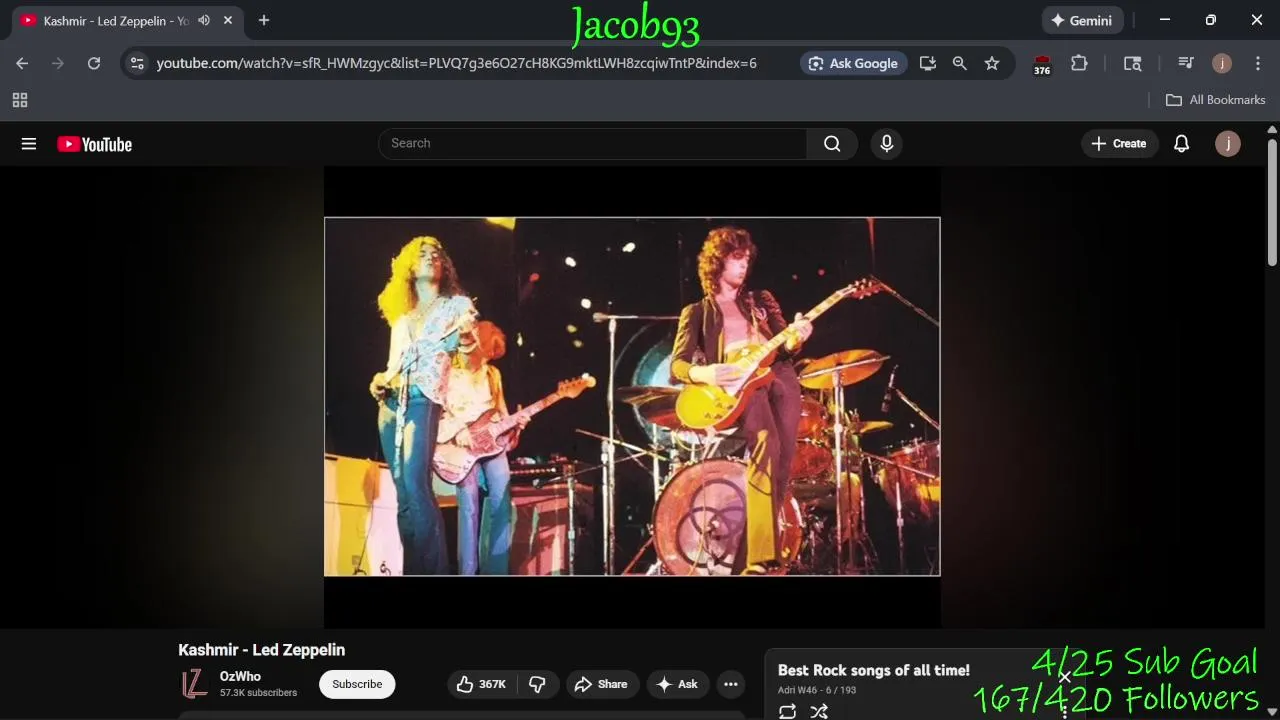Open the media controls icon

1186,63
